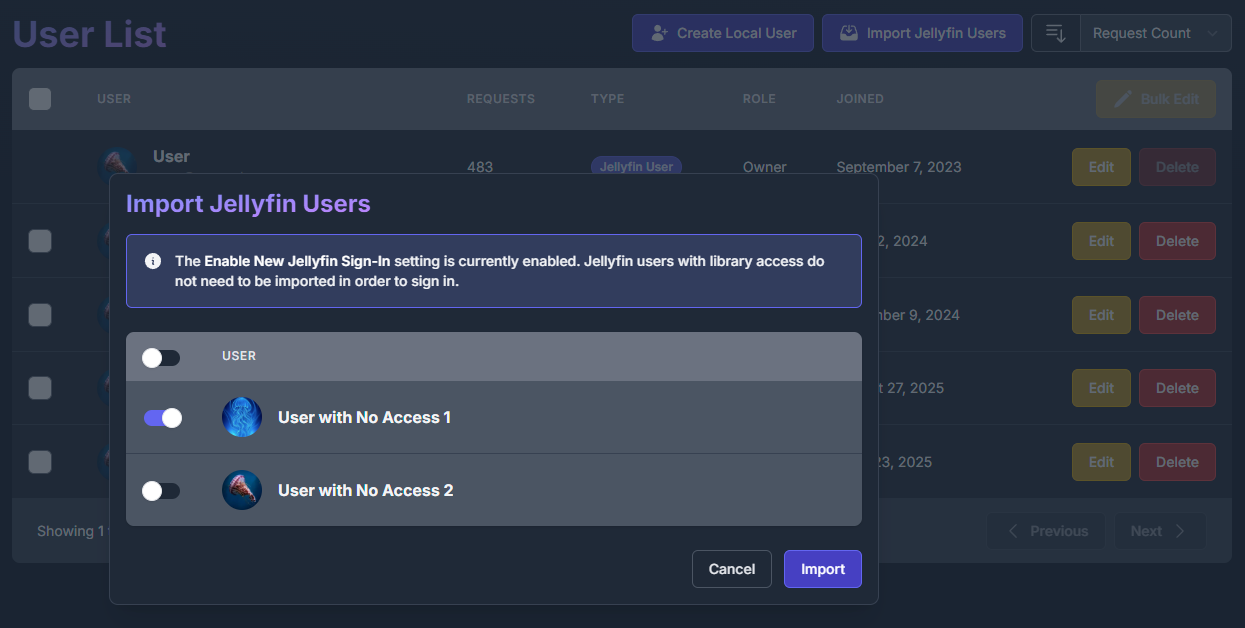Viewport: 1245px width, 628px height.
Task: Select the checkbox on the second user row
Action: 39,241
